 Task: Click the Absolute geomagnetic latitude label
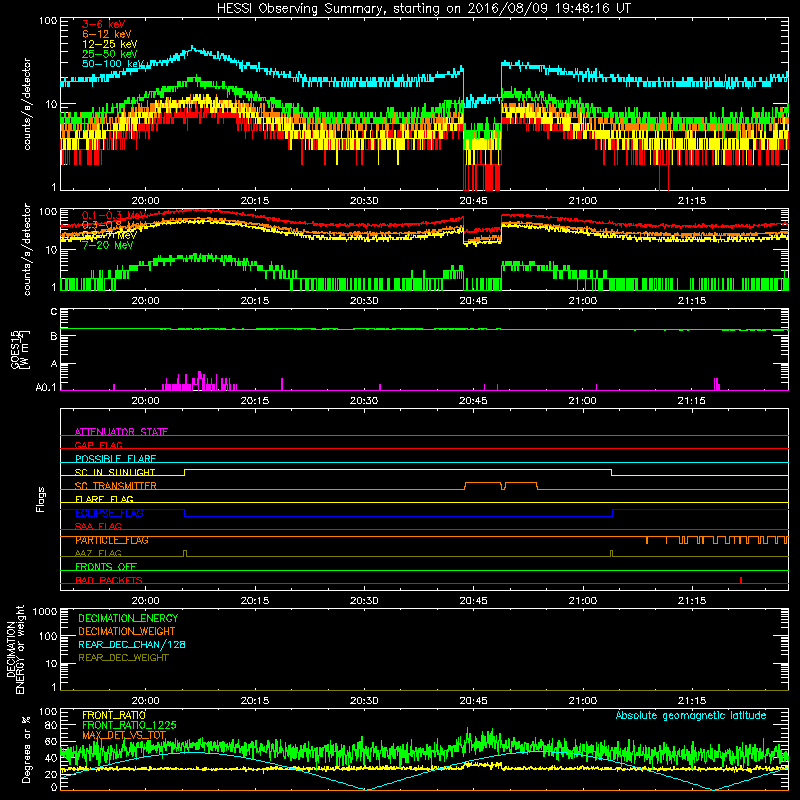(691, 715)
